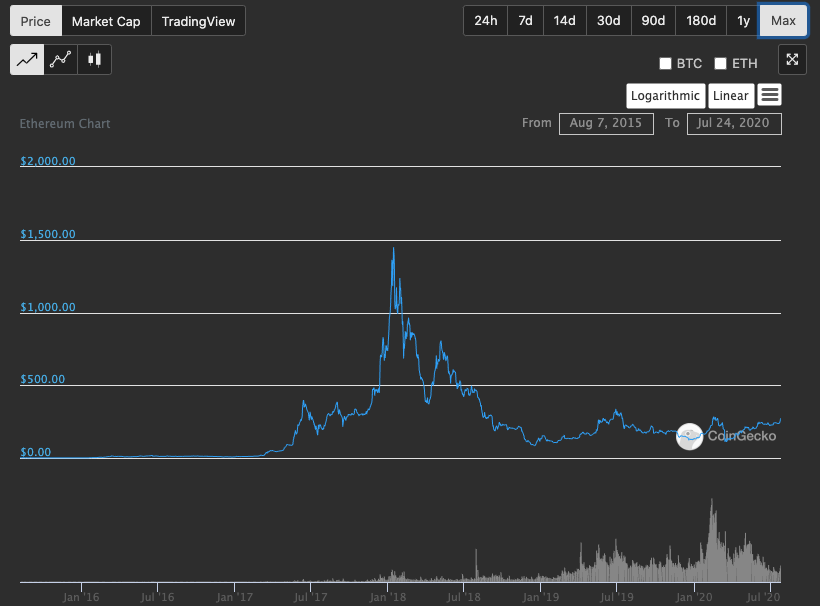820x606 pixels.
Task: Open fullscreen chart view icon
Action: coord(792,60)
